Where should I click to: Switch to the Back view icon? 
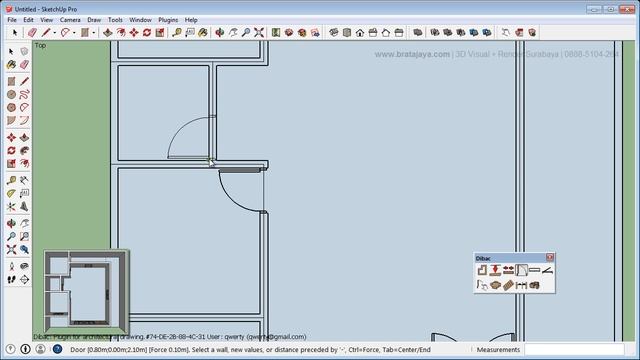coord(386,32)
